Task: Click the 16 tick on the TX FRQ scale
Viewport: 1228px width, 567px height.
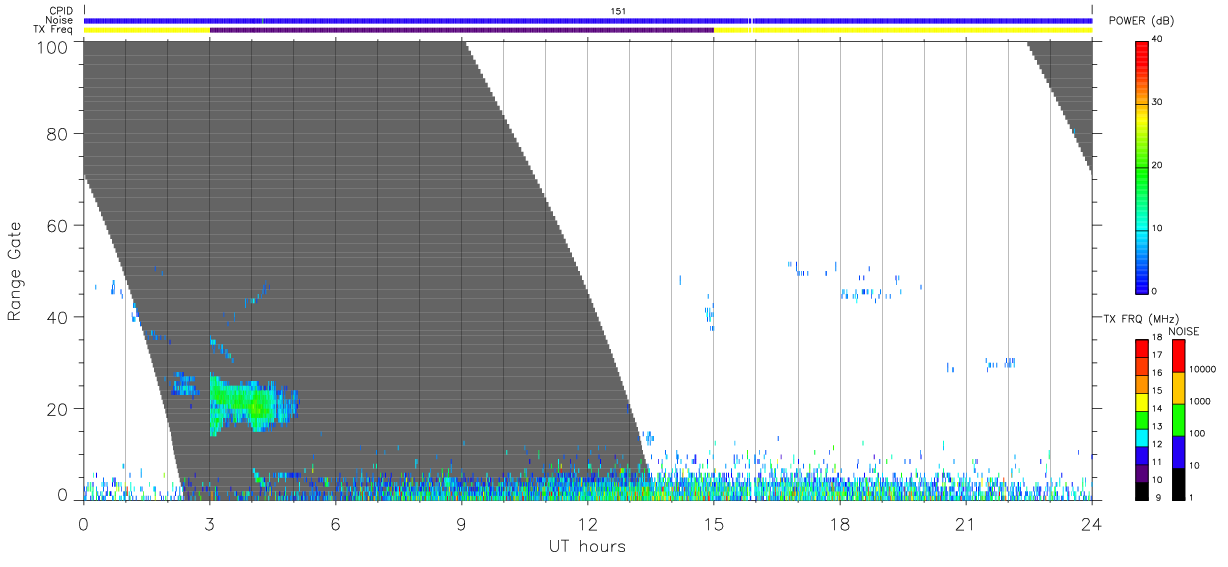Action: click(x=1156, y=373)
